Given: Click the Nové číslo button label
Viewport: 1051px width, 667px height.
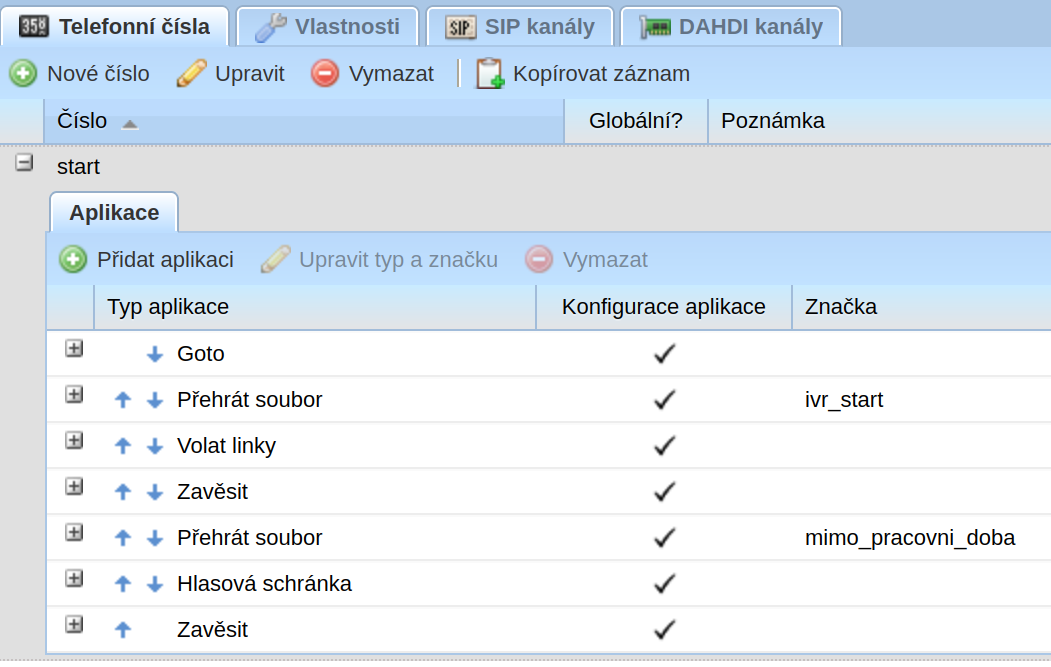Looking at the screenshot, I should tap(99, 74).
